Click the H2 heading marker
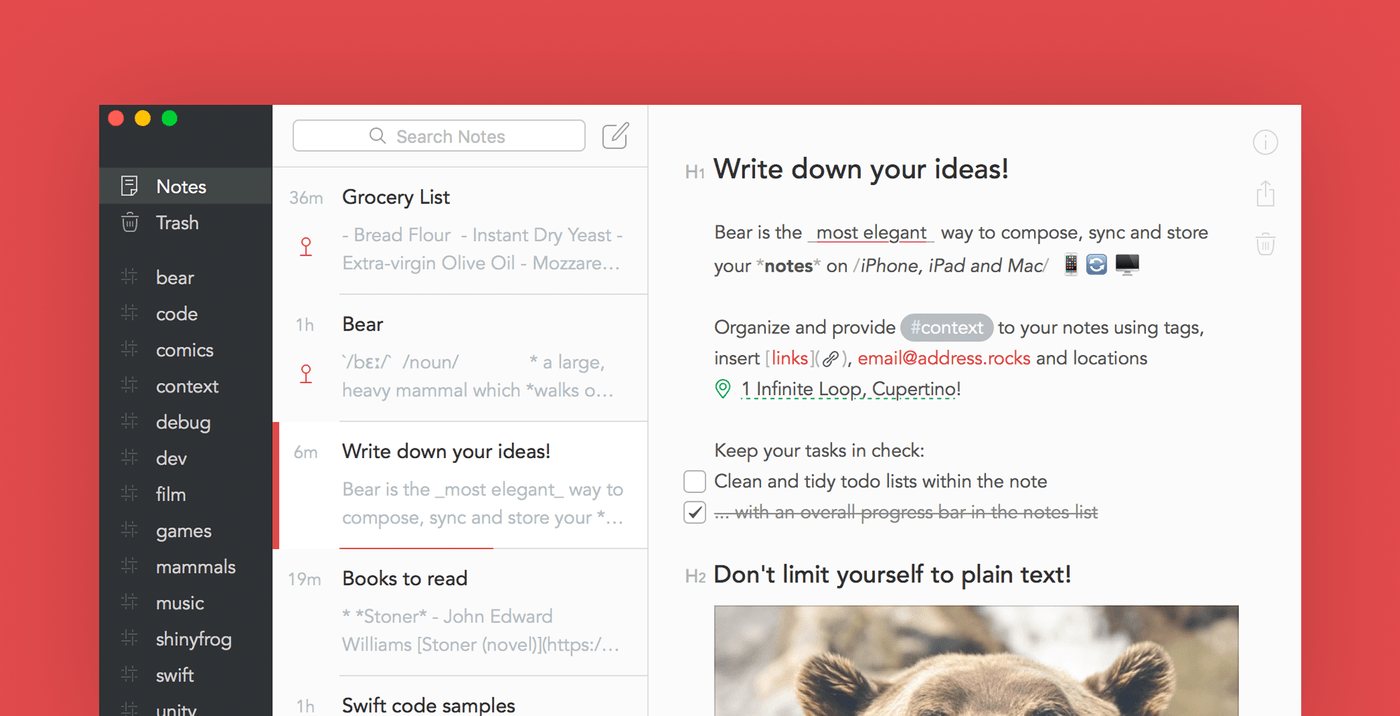This screenshot has height=716, width=1400. coord(695,577)
